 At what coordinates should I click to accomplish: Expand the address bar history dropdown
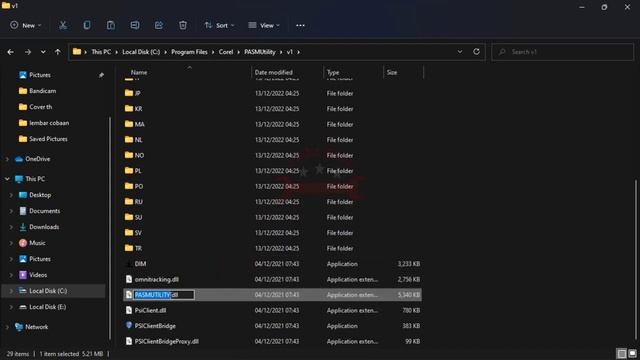460,52
